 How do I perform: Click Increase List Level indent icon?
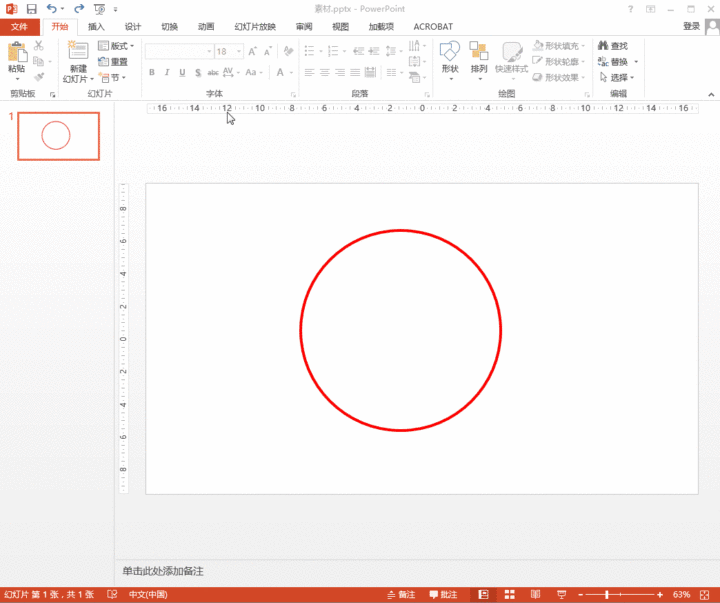pos(374,51)
